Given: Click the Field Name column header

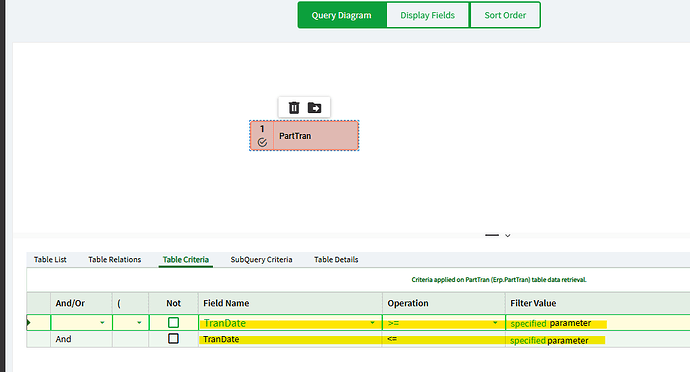Looking at the screenshot, I should pyautogui.click(x=290, y=303).
